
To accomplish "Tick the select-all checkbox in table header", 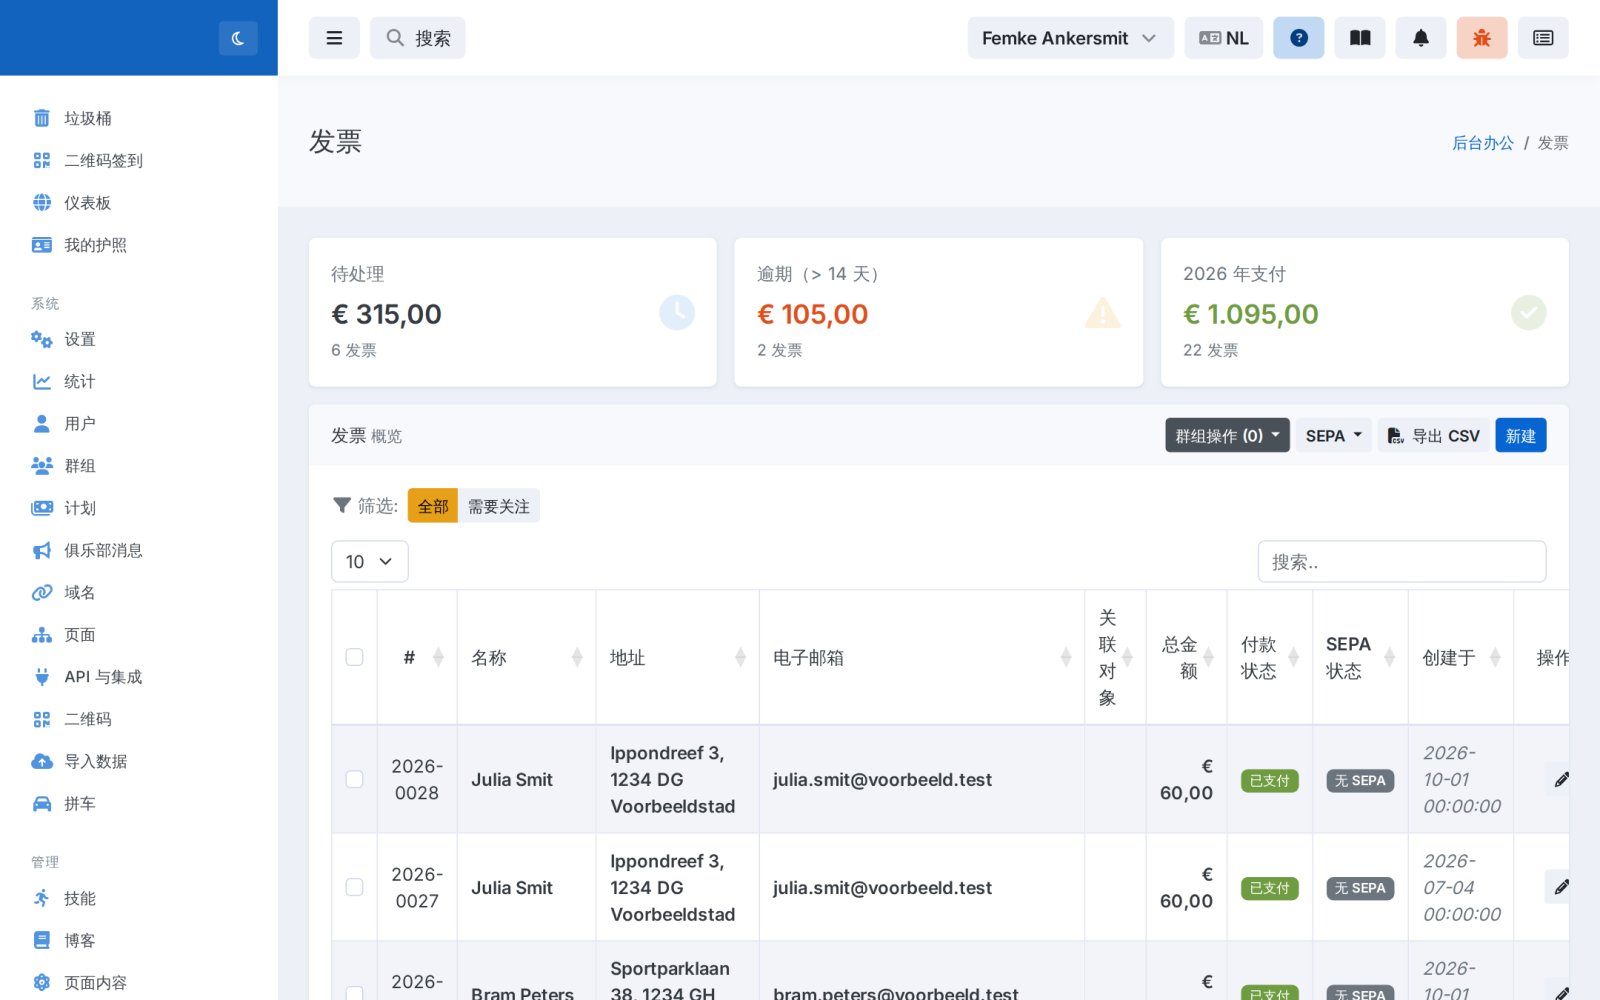I will 354,657.
